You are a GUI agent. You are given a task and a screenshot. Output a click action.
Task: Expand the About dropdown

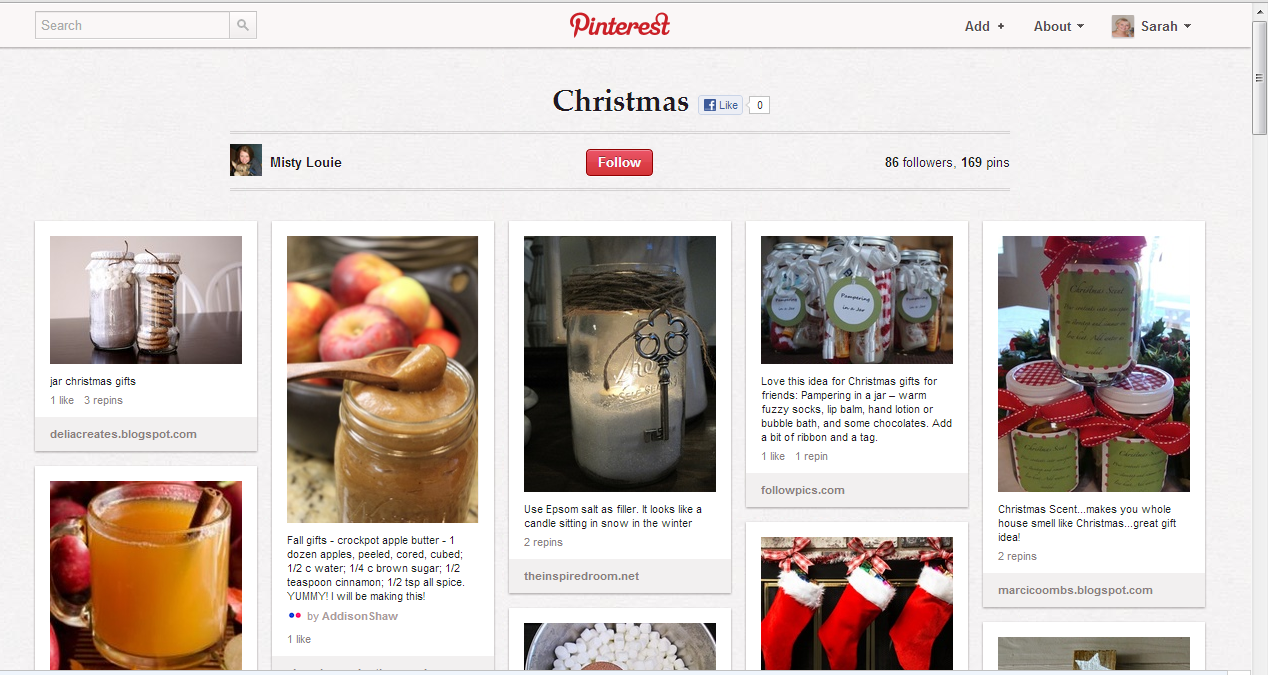tap(1059, 27)
